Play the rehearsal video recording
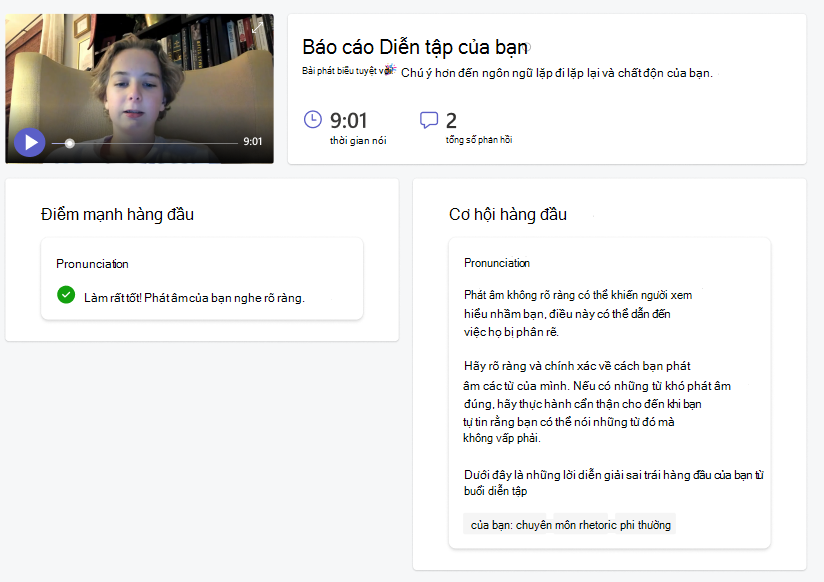 click(29, 142)
